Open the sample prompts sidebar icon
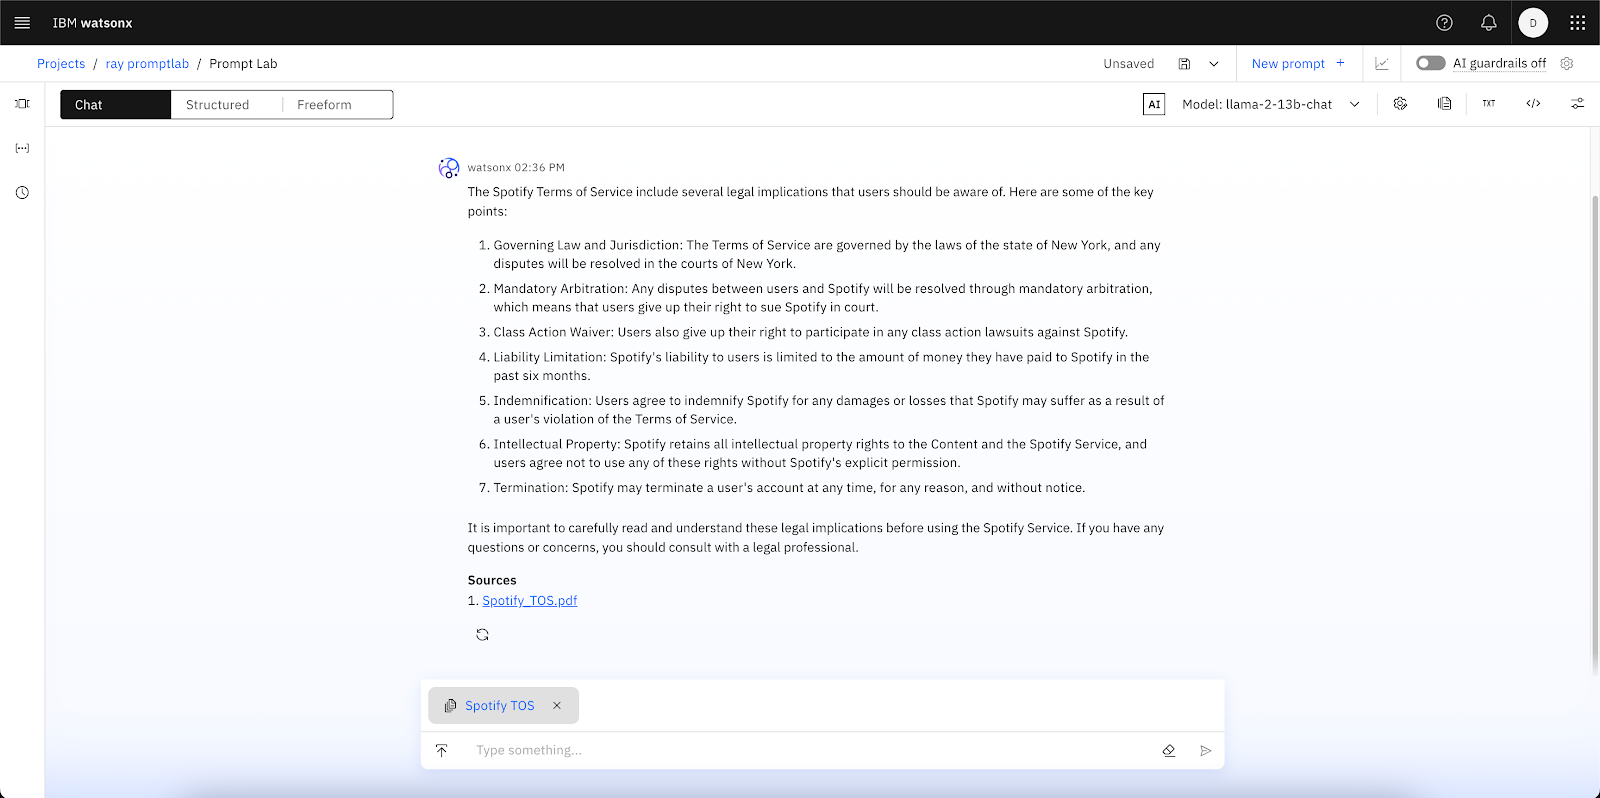 click(x=22, y=104)
